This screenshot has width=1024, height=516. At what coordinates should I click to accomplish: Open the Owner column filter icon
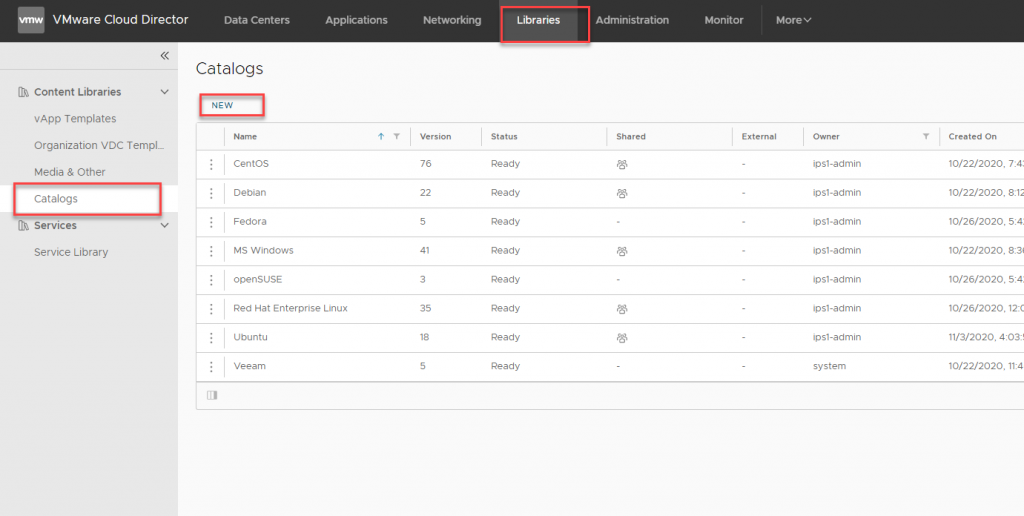925,137
